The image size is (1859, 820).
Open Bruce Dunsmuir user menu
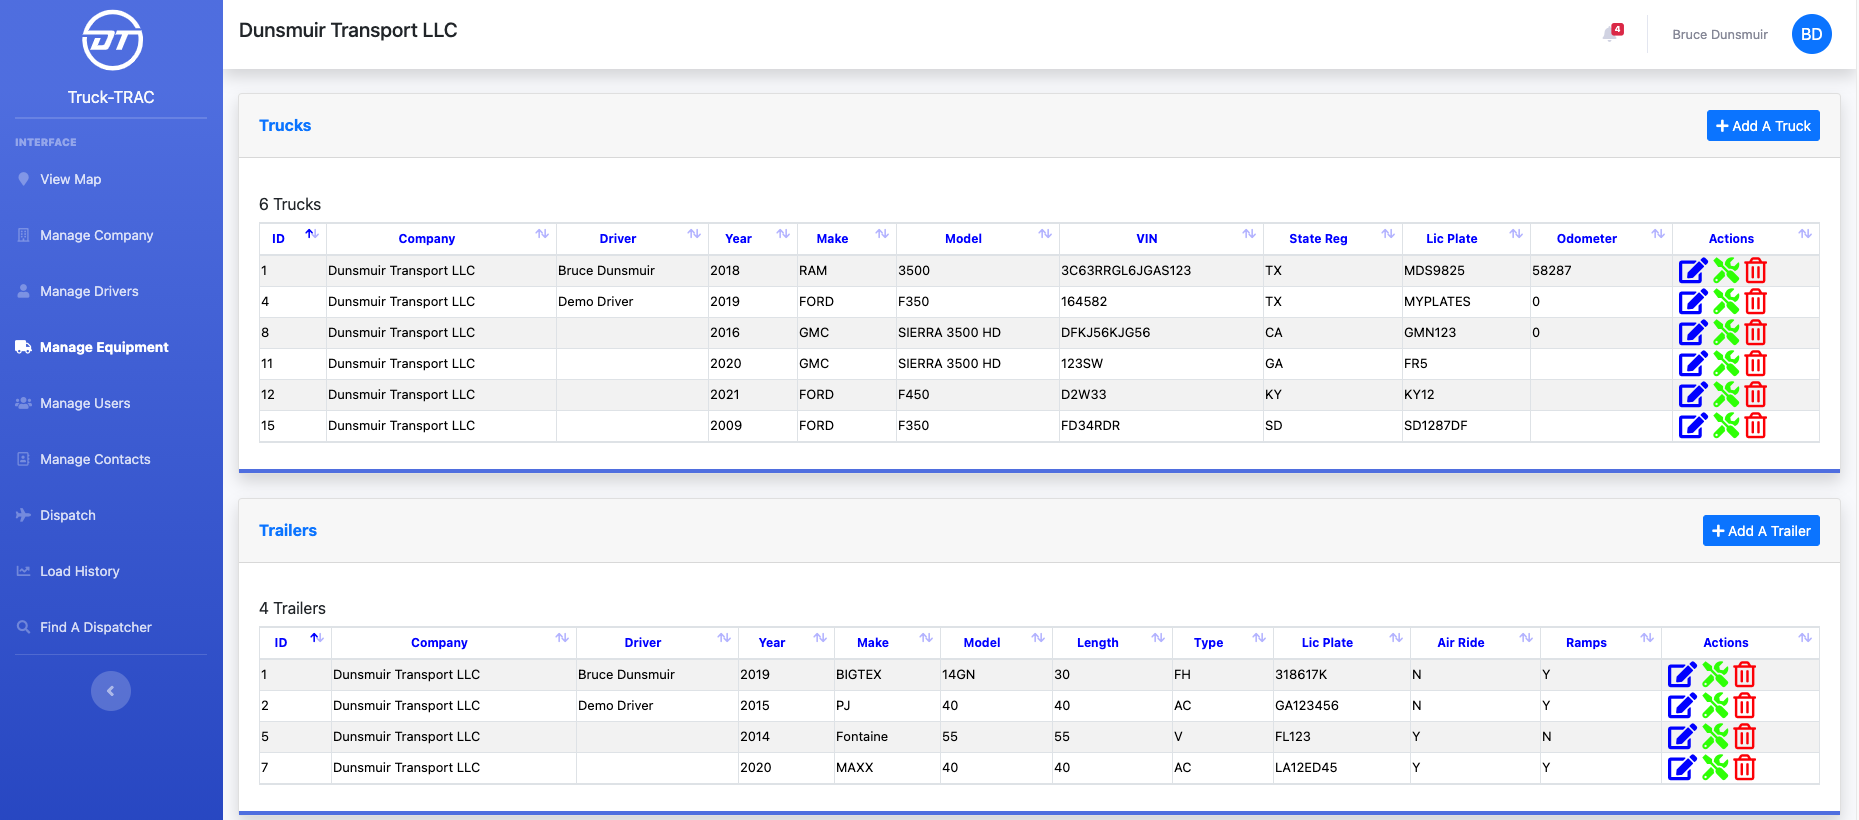[1720, 34]
